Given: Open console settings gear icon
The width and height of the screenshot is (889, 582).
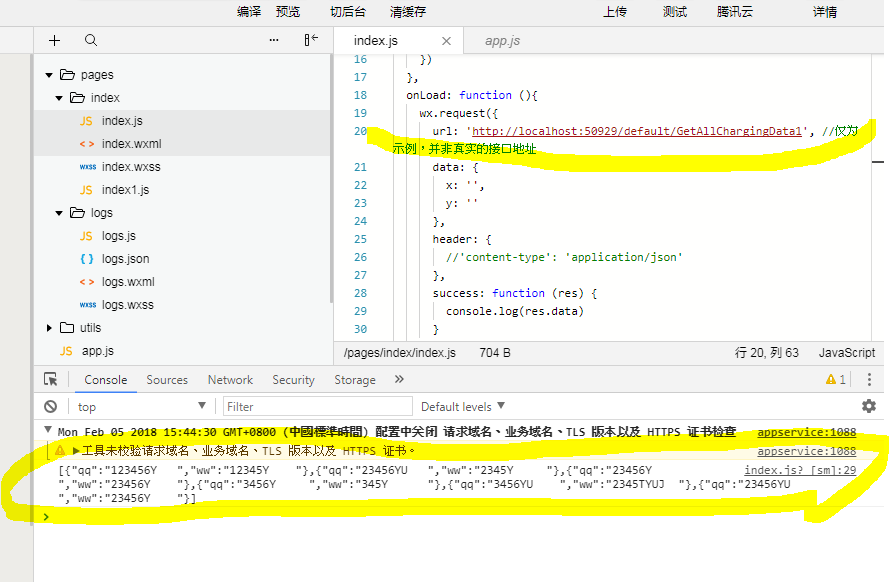Looking at the screenshot, I should [868, 406].
